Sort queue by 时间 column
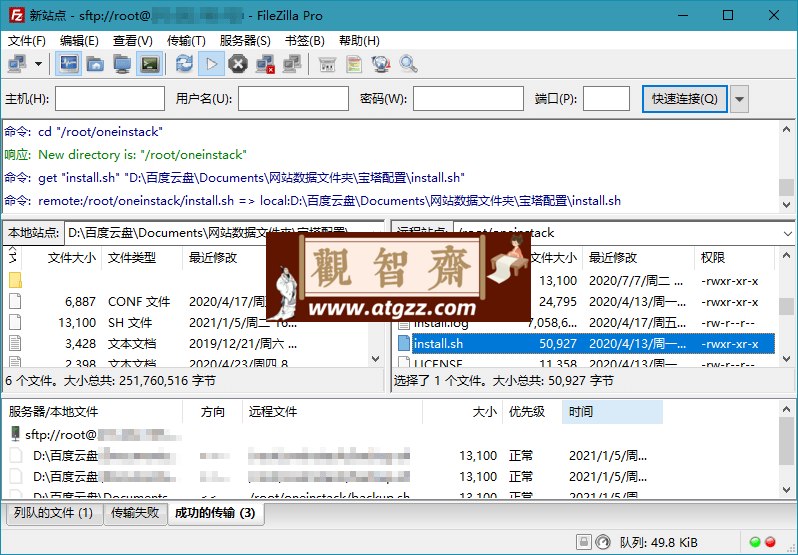The height and width of the screenshot is (555, 798). [612, 412]
